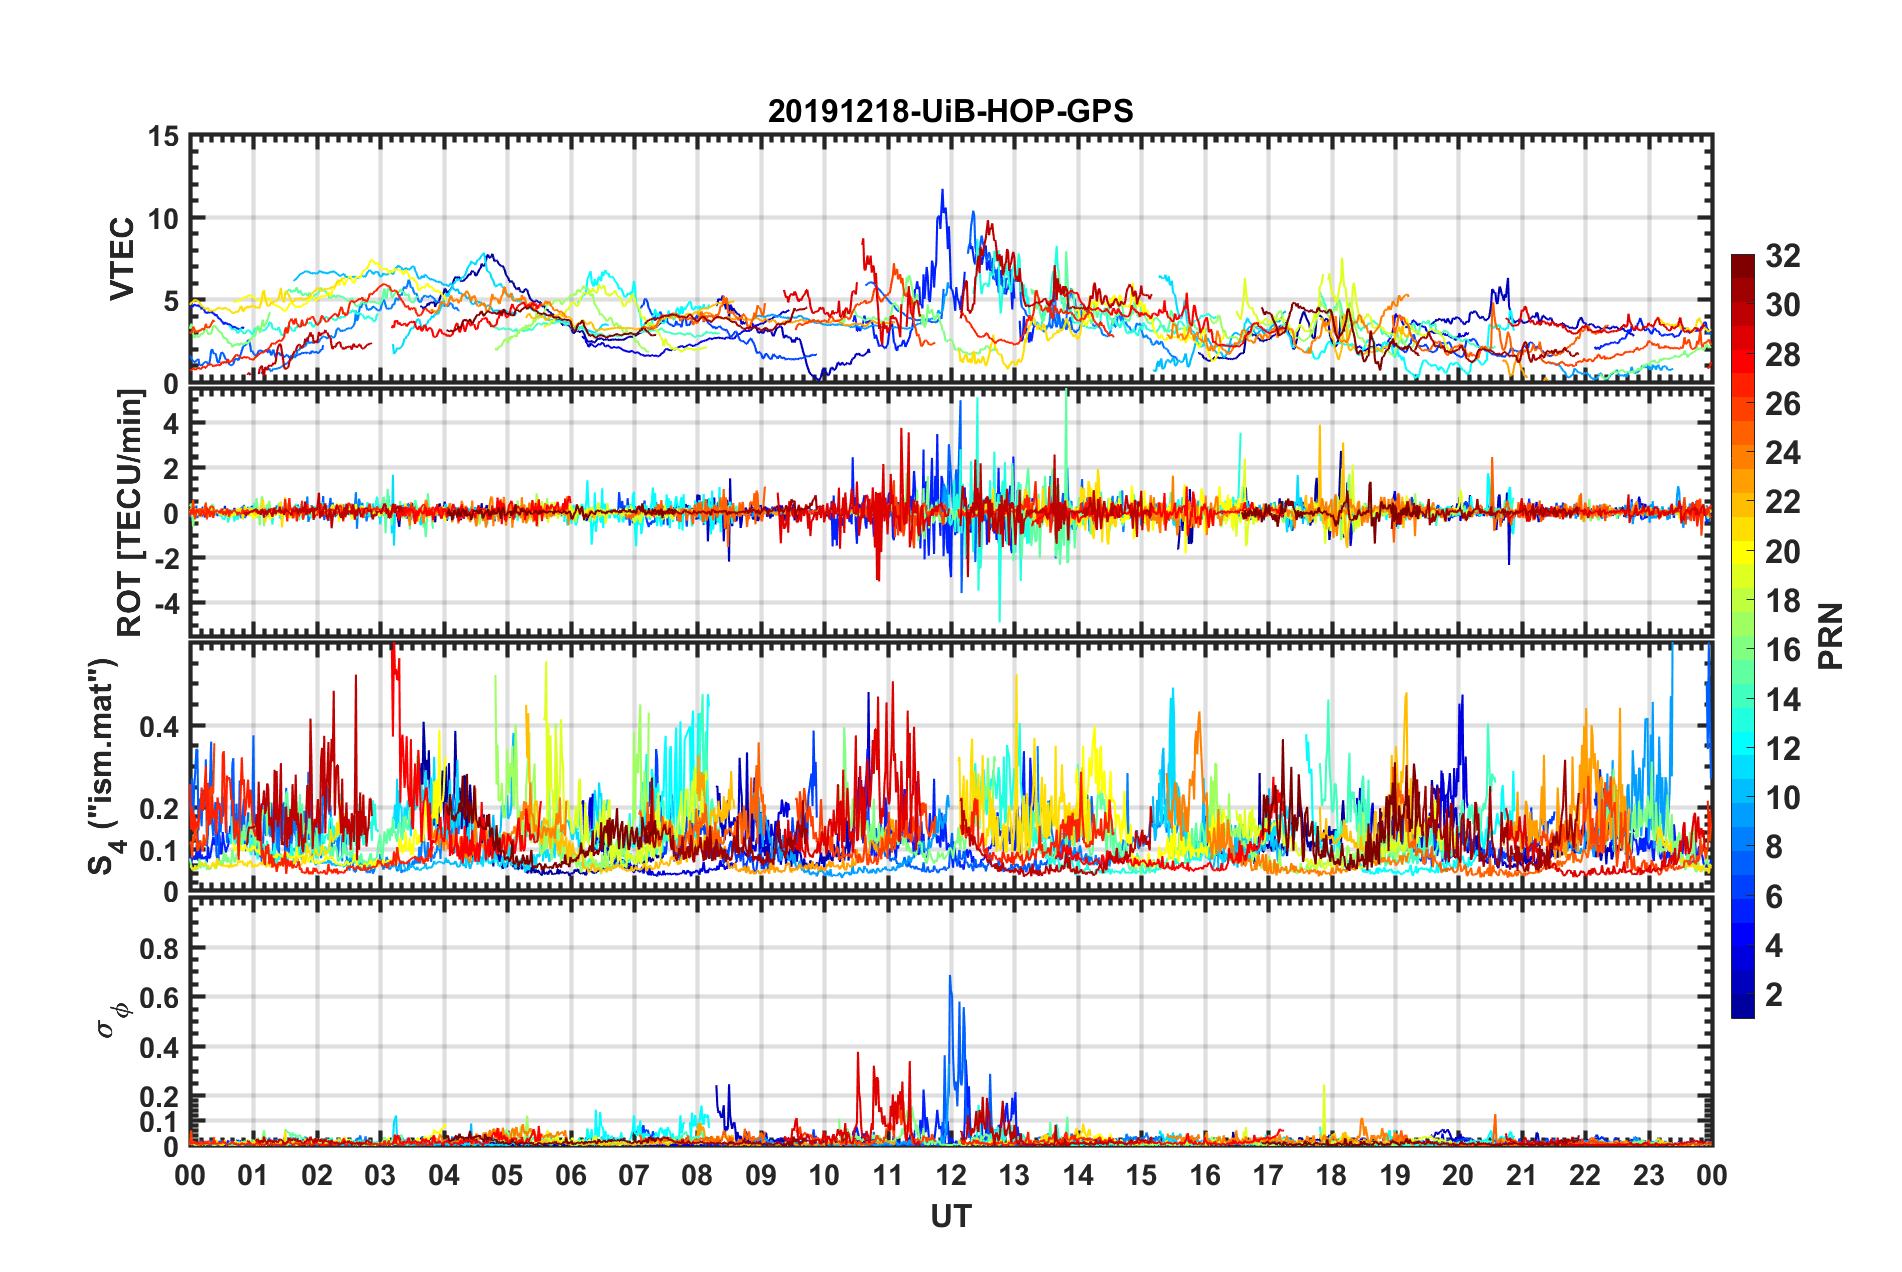Click the 24 label on the PRN colorbar
The width and height of the screenshot is (1902, 1272).
[x=1782, y=453]
